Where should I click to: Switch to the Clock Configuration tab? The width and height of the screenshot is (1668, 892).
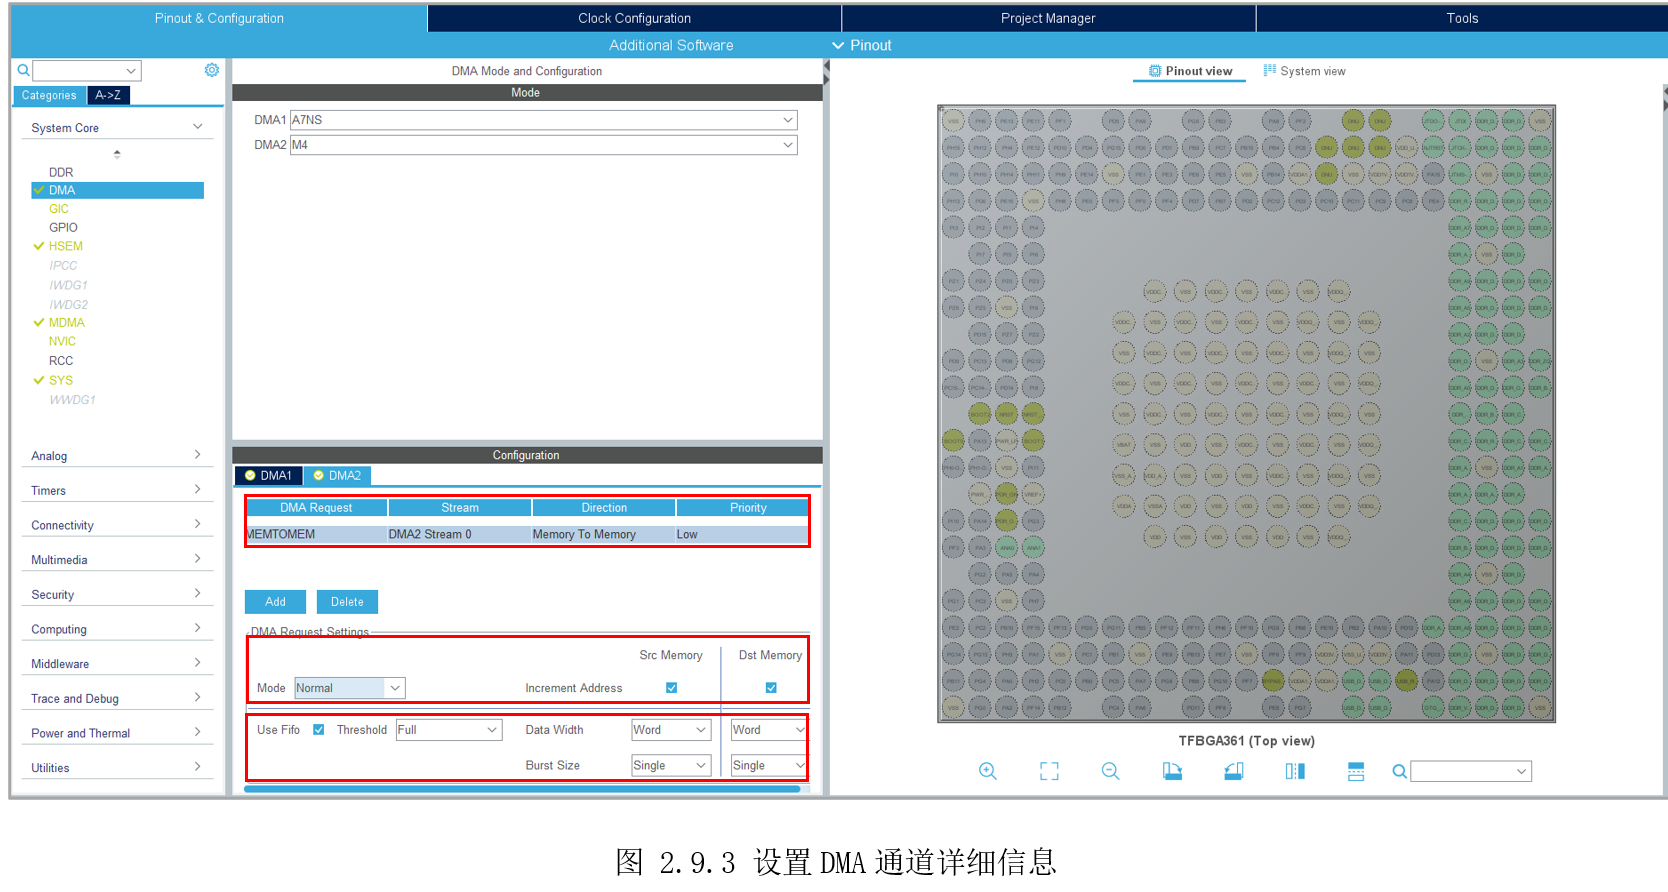pos(634,18)
